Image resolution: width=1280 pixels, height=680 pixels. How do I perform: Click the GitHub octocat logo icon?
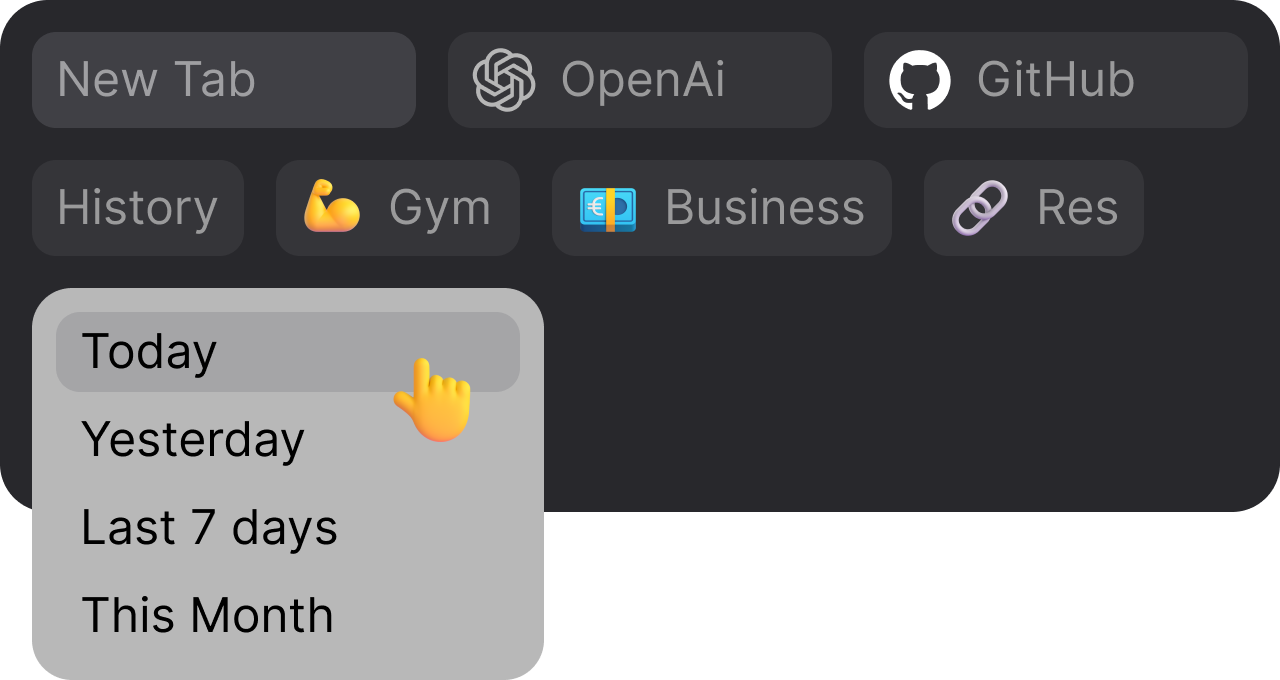(x=920, y=80)
